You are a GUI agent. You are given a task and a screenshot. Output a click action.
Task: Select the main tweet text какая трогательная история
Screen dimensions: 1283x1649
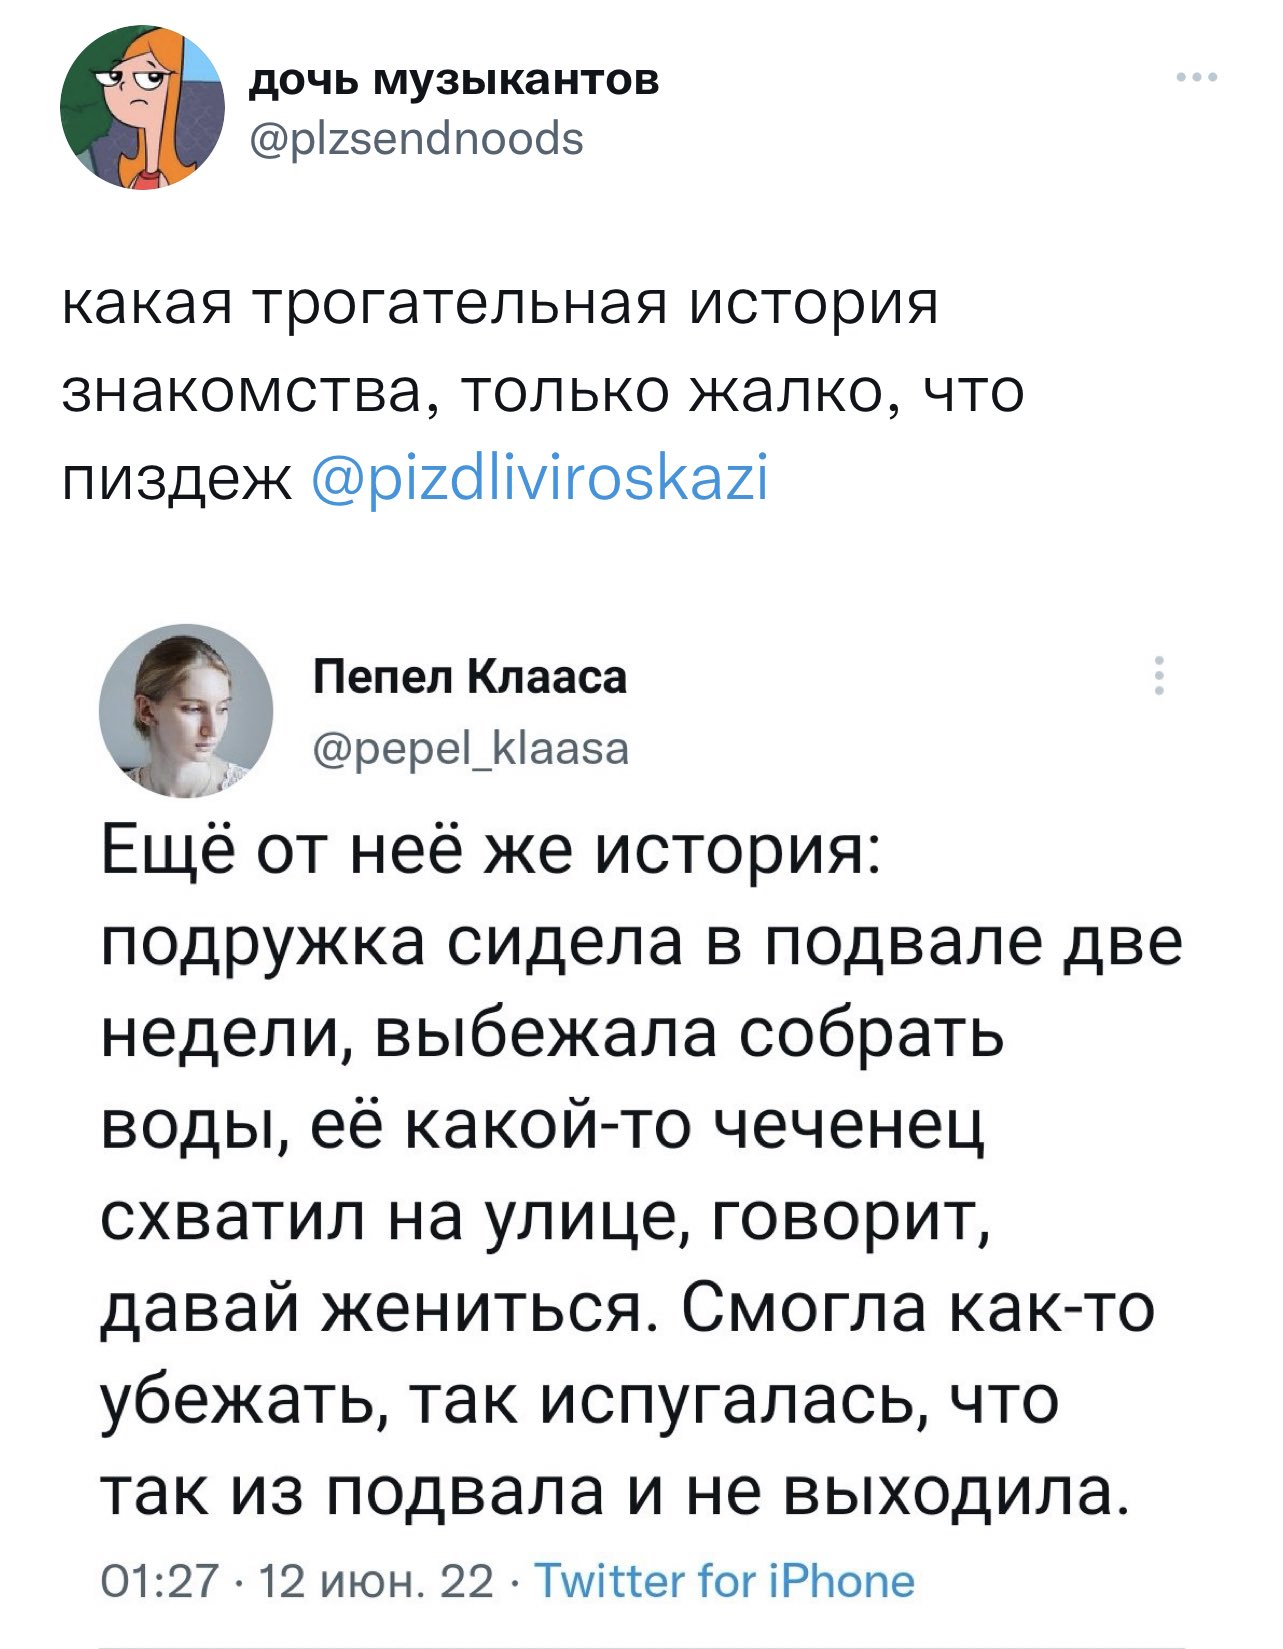click(x=501, y=303)
